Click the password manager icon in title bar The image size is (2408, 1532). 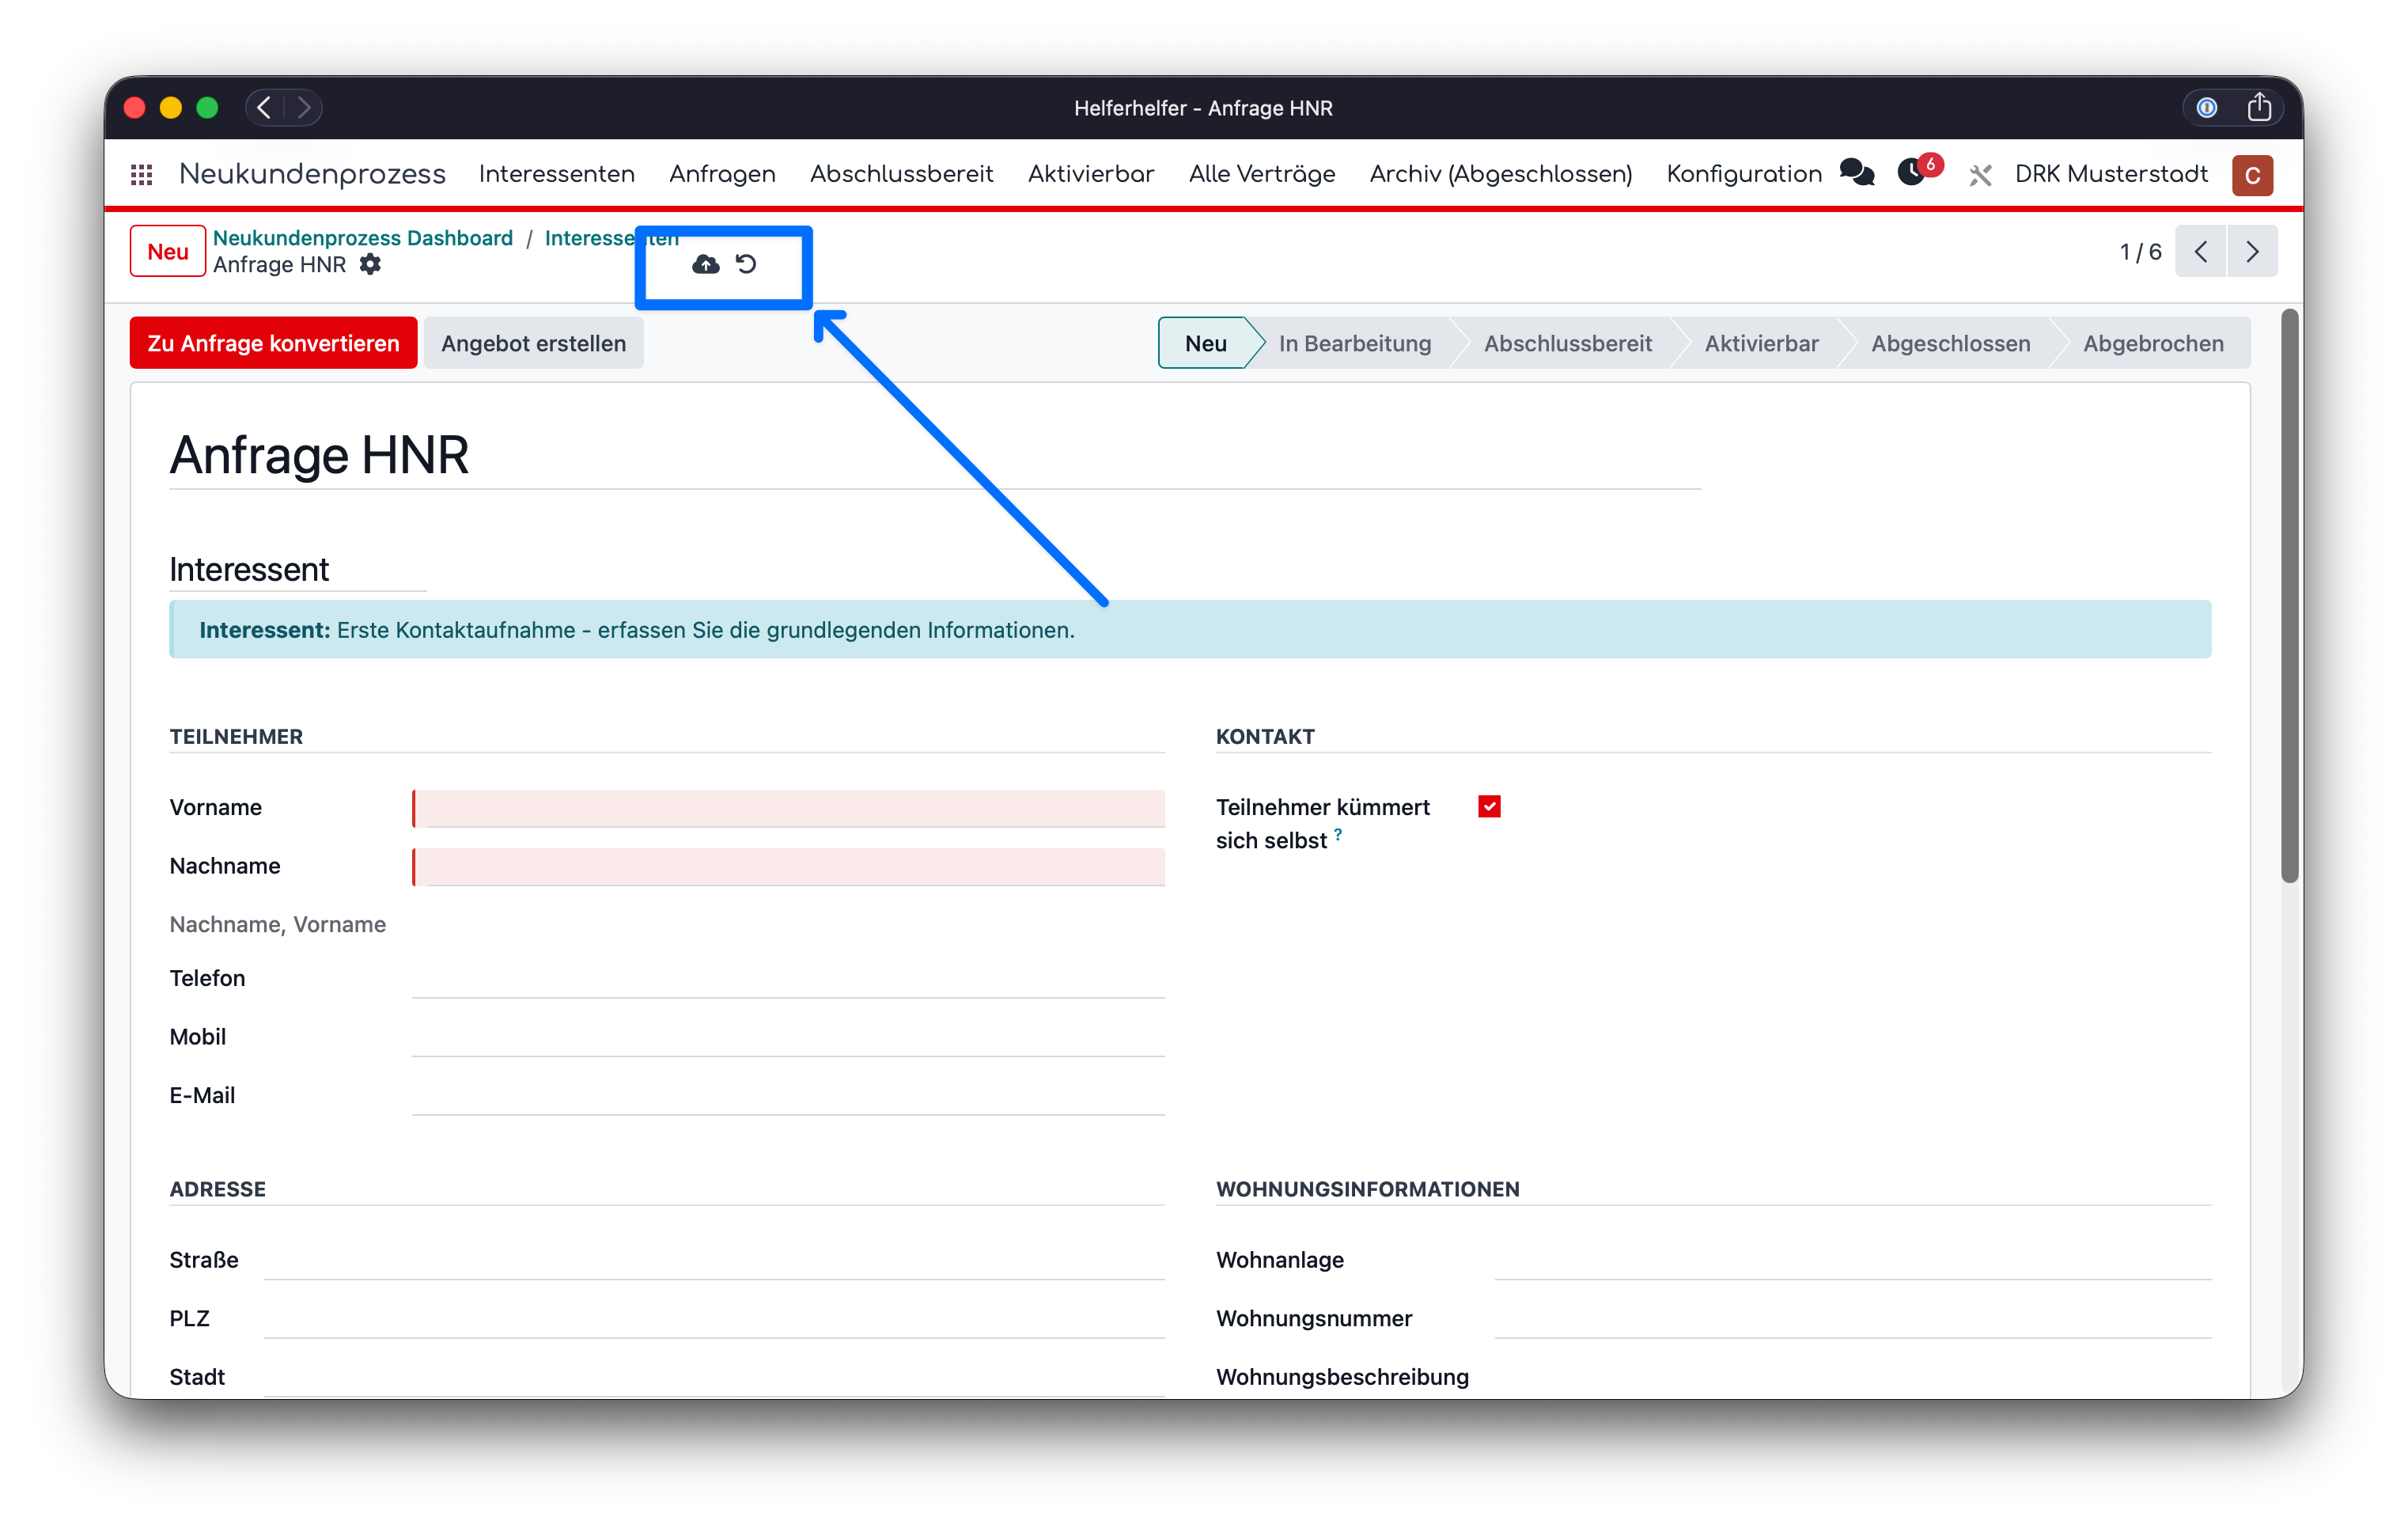[x=2207, y=107]
